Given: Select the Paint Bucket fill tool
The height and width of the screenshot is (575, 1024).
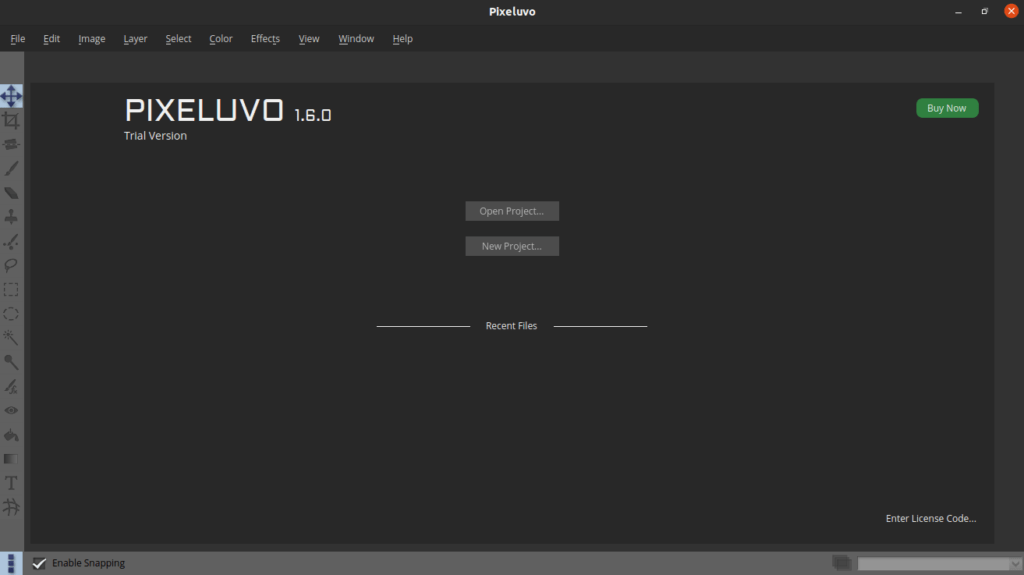Looking at the screenshot, I should point(11,435).
